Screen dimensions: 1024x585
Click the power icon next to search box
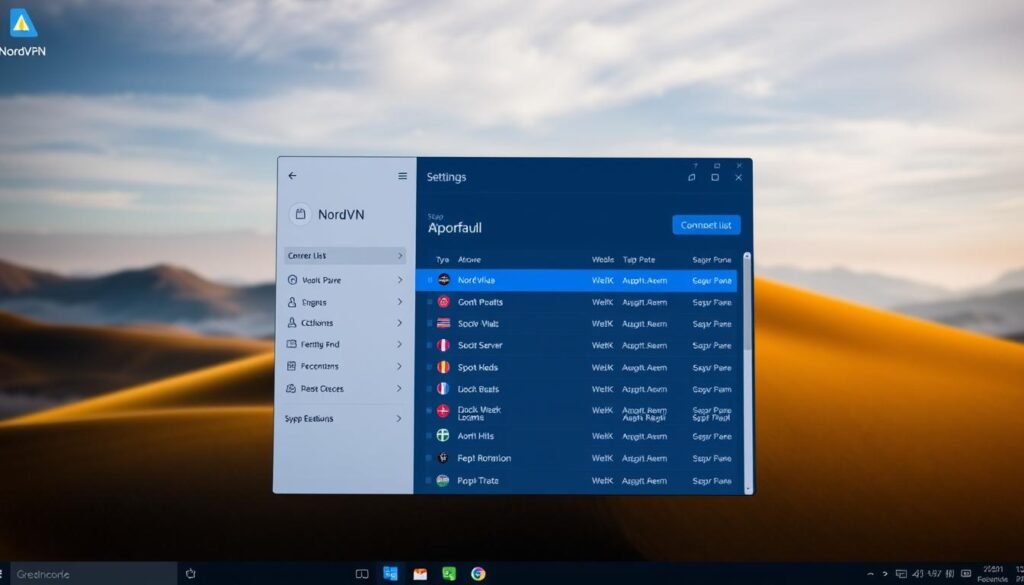[191, 574]
